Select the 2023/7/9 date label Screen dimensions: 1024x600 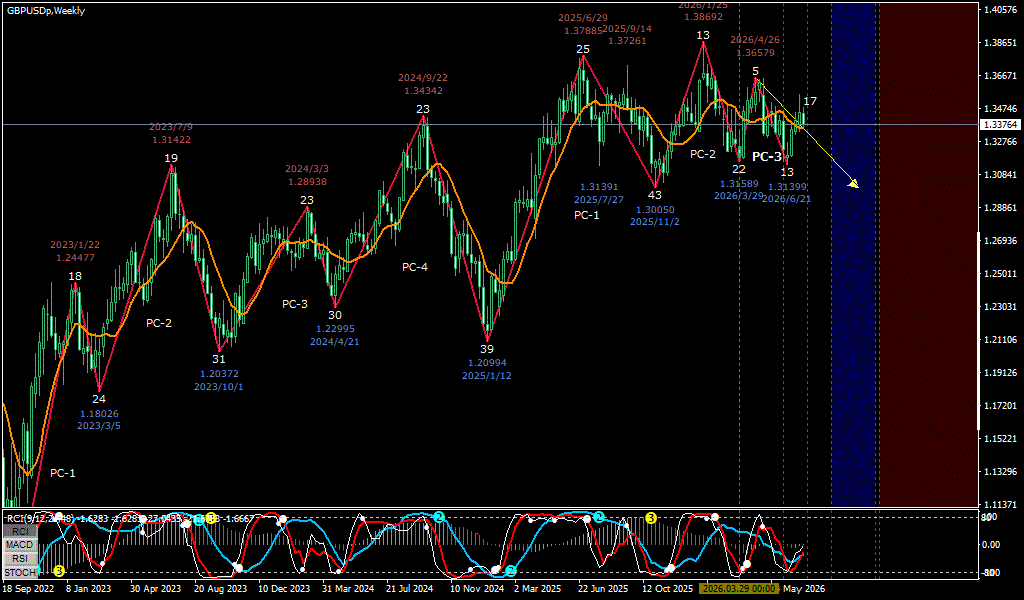pos(171,127)
